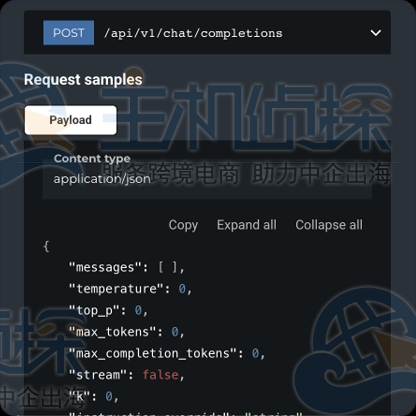Click the /api/v1/chat/completions path
Viewport: 416px width, 416px height.
click(193, 33)
